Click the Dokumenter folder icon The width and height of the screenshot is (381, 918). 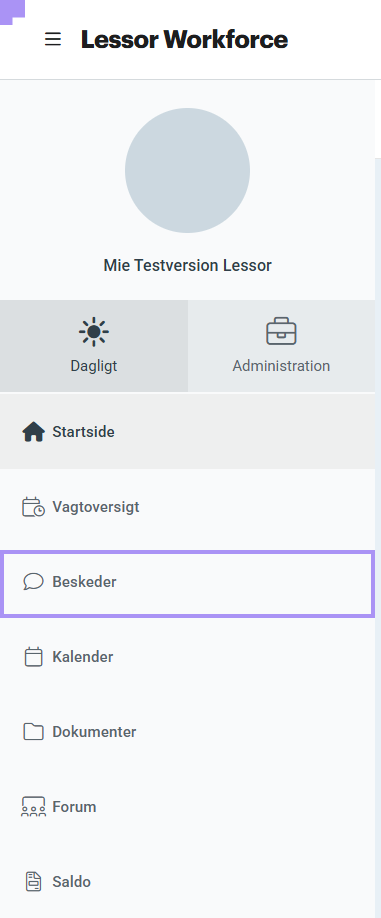pos(33,732)
